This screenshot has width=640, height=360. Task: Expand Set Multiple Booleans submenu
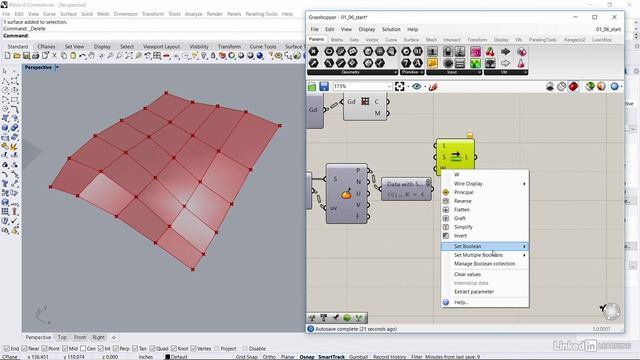tap(485, 255)
